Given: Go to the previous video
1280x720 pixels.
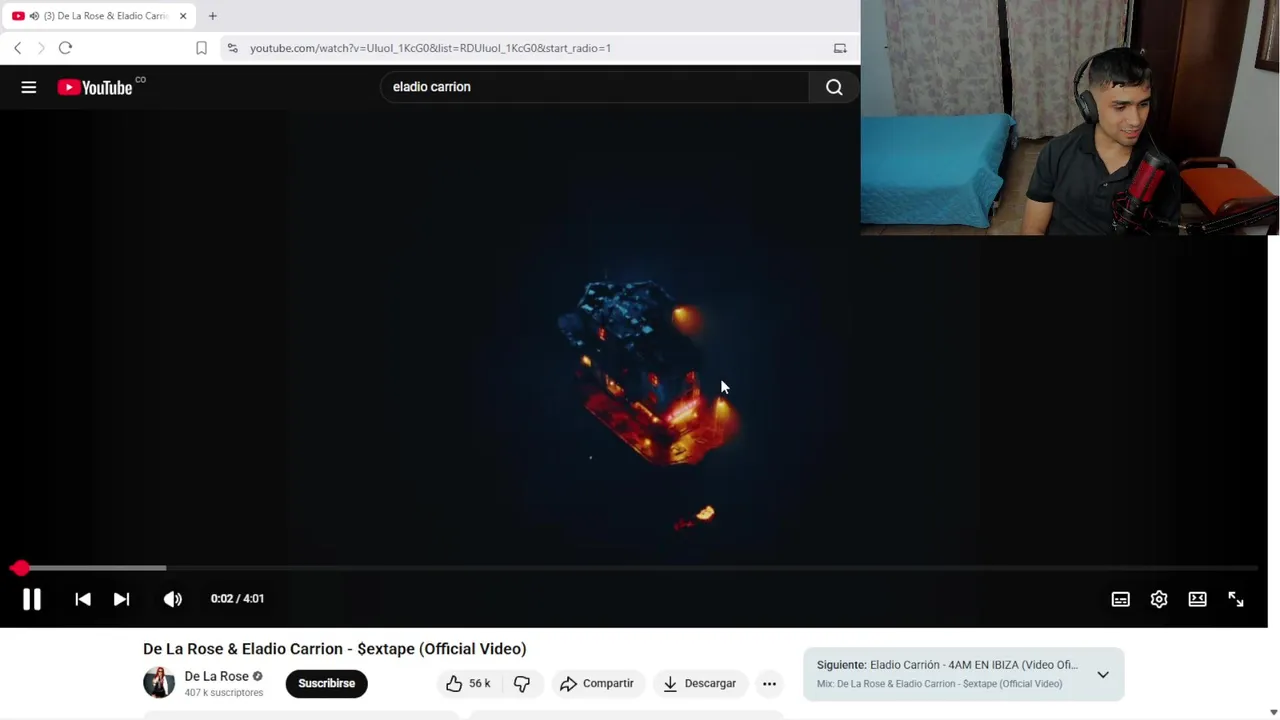Looking at the screenshot, I should (x=83, y=599).
